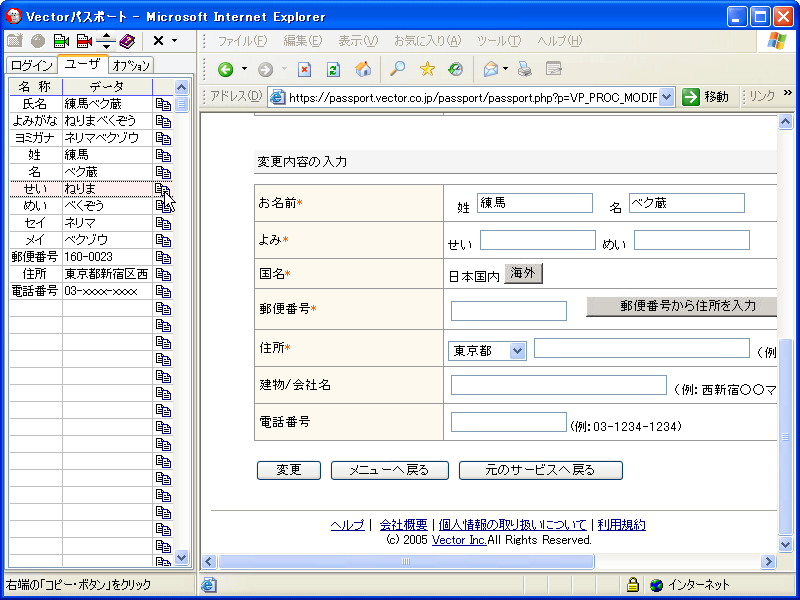The width and height of the screenshot is (800, 600).
Task: Click the 移動 go button
Action: pos(706,97)
